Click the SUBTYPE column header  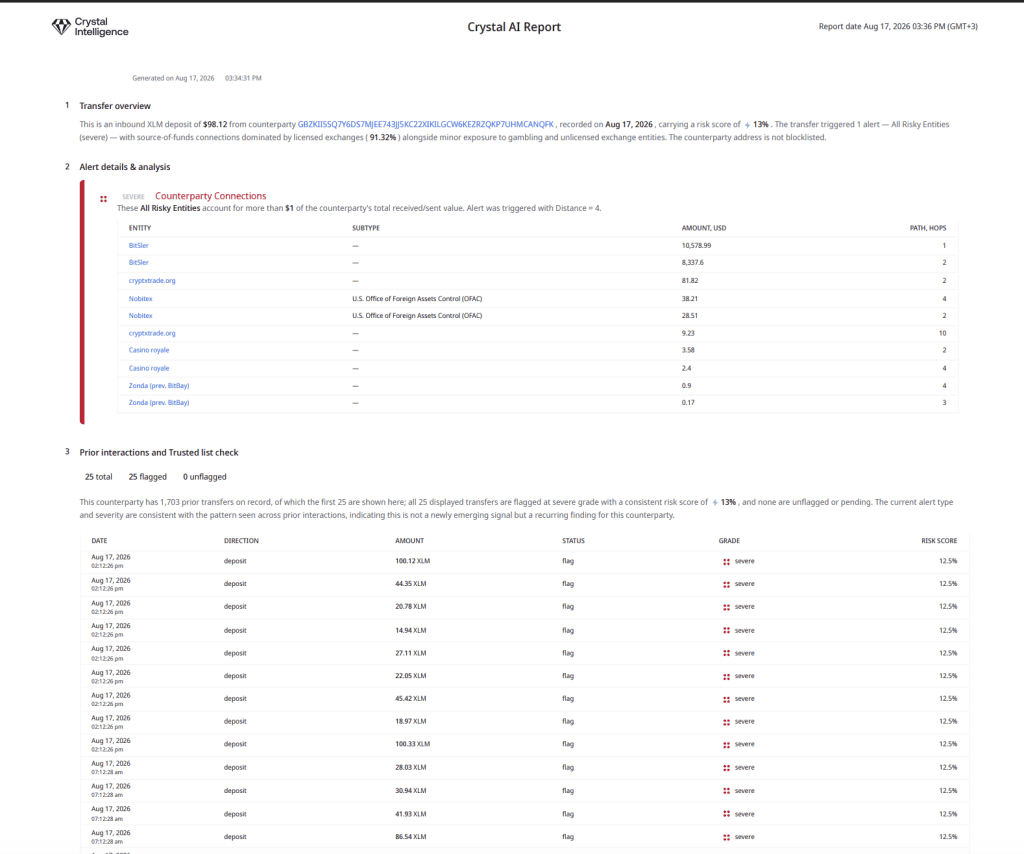[366, 228]
